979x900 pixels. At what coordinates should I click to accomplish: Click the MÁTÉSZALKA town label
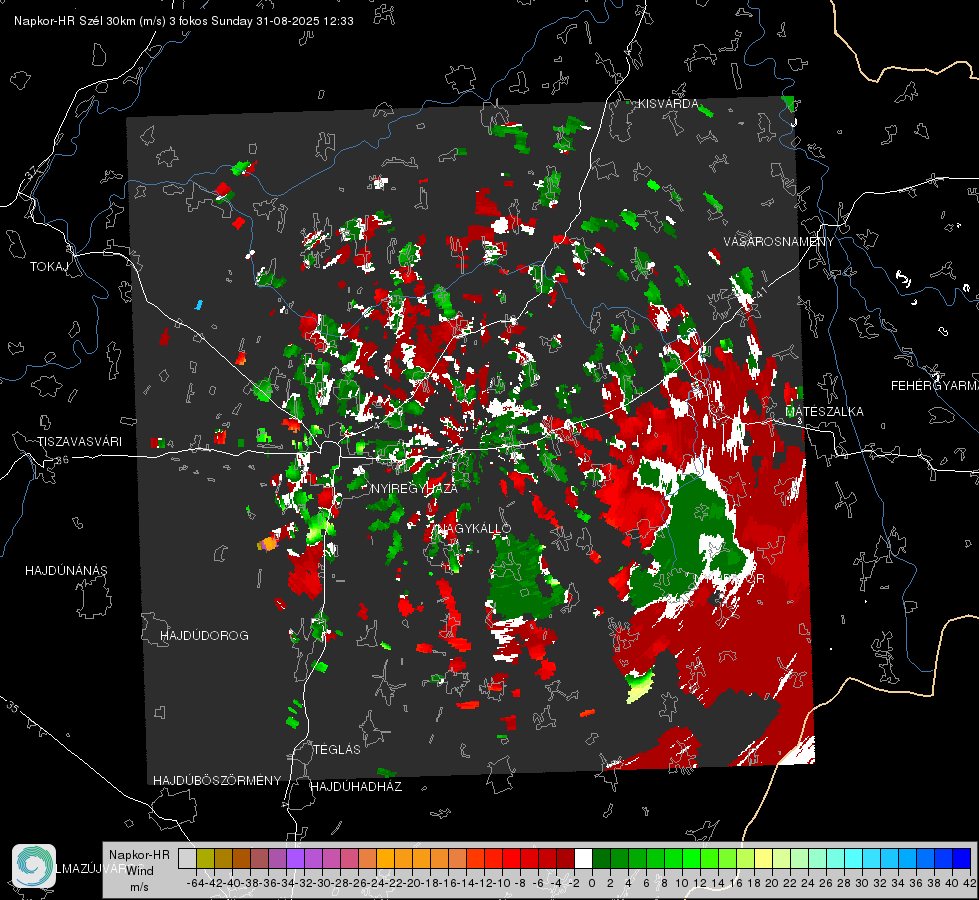point(825,411)
